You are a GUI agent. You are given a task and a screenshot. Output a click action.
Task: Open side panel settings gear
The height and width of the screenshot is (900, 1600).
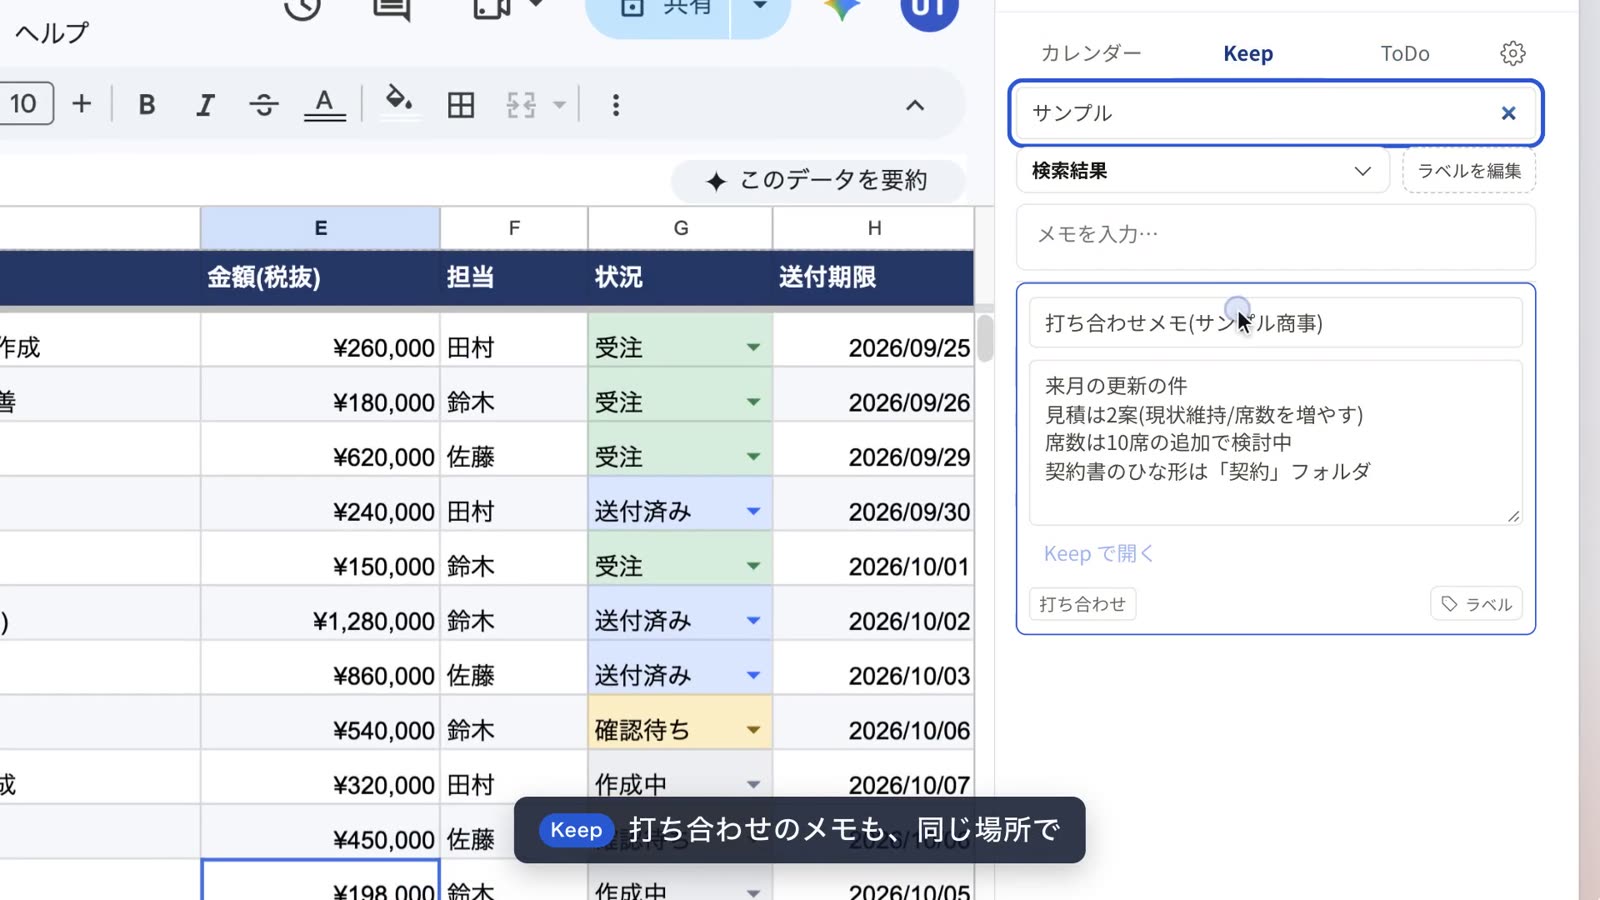pos(1513,53)
